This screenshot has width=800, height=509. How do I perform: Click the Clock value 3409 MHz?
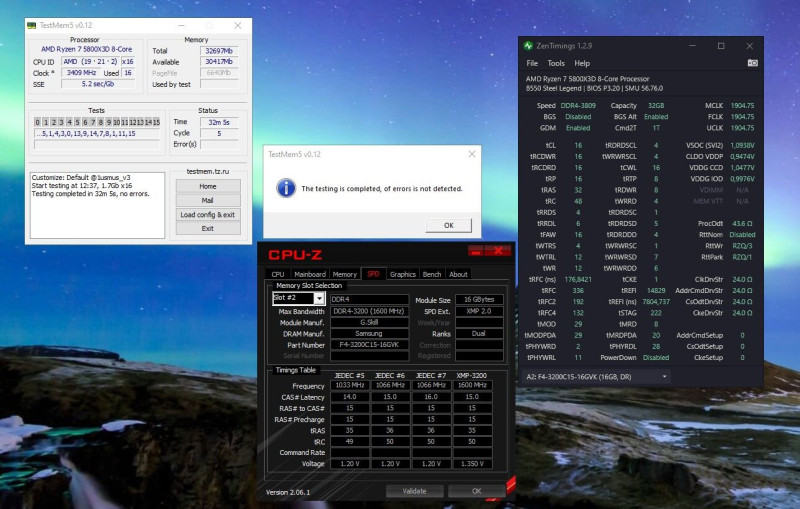tap(81, 72)
